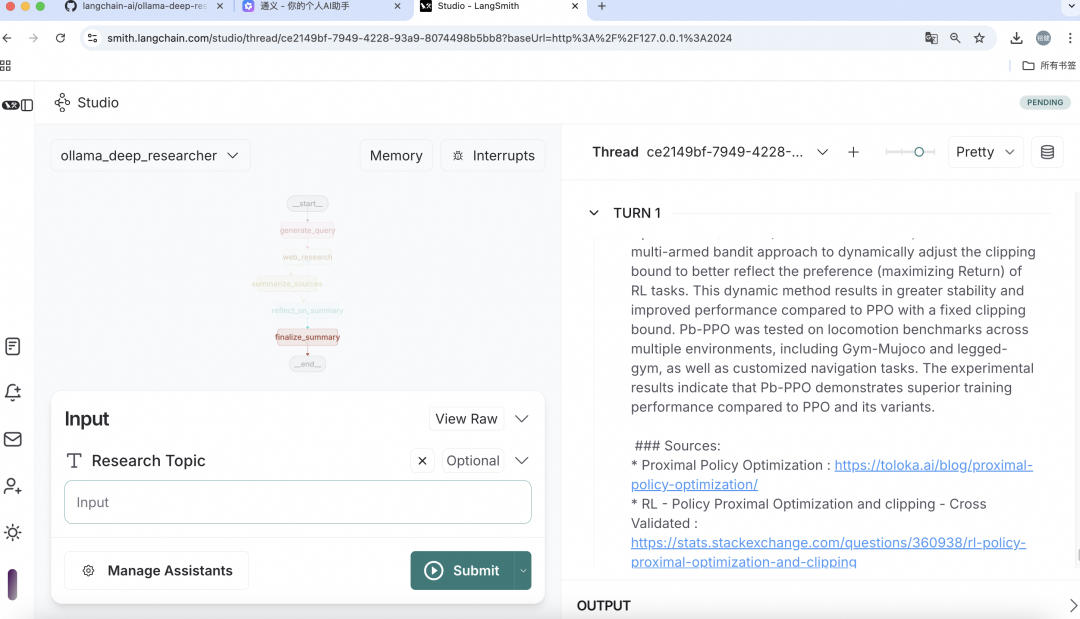Viewport: 1080px width, 619px height.
Task: Select the summarize_sources graph node
Action: click(287, 284)
